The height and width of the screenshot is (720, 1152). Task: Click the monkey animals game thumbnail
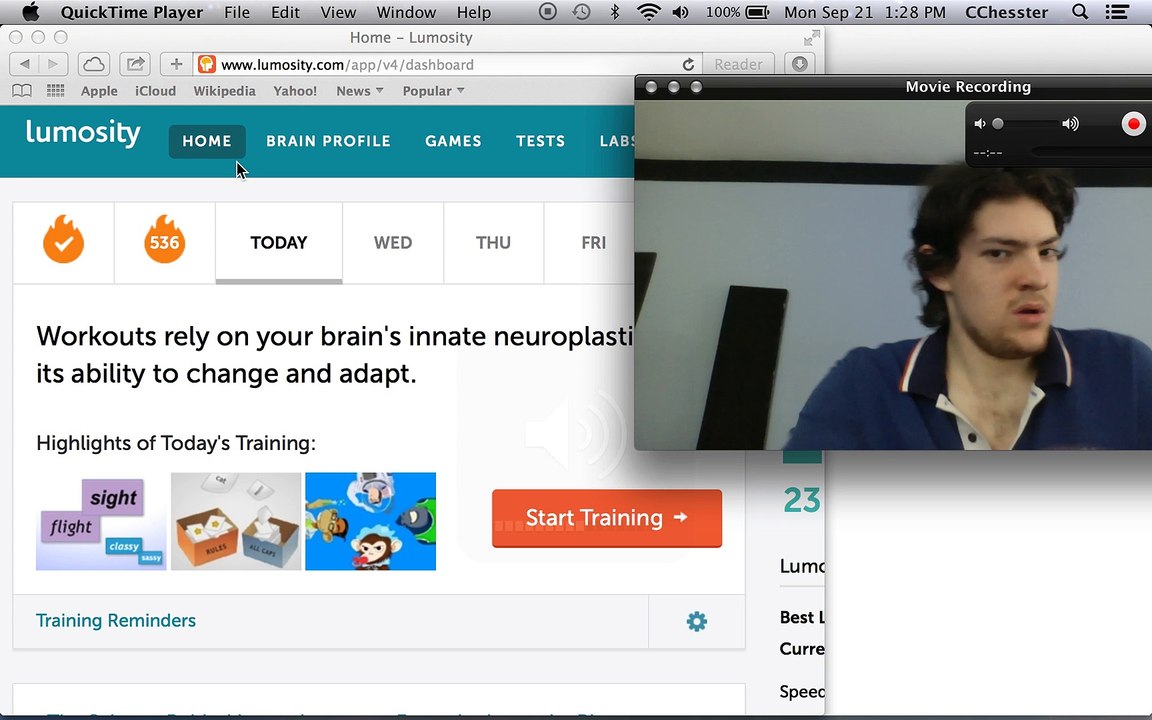pos(370,522)
